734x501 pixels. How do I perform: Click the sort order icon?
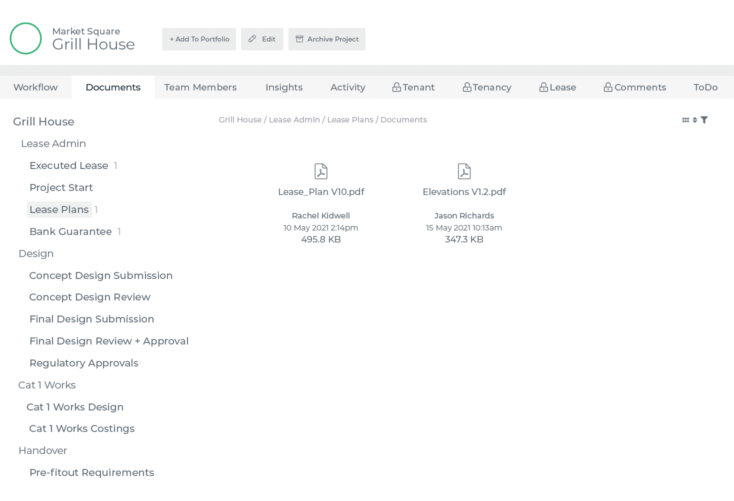[x=694, y=120]
